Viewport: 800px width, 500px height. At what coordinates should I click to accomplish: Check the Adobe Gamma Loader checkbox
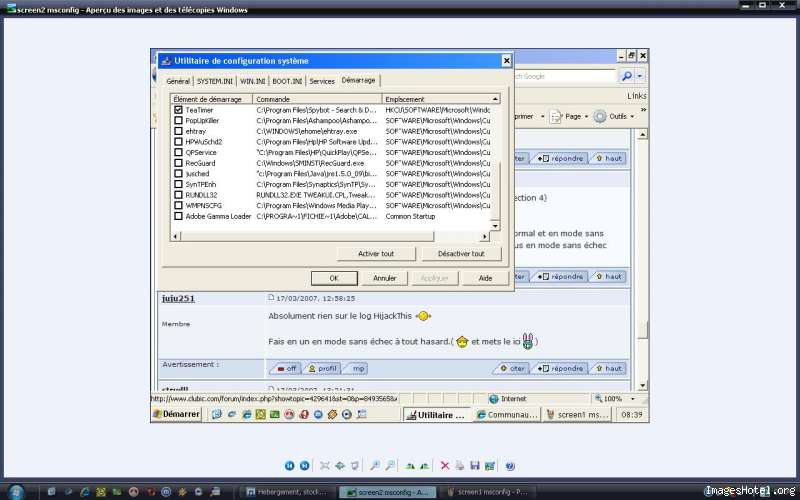point(178,216)
